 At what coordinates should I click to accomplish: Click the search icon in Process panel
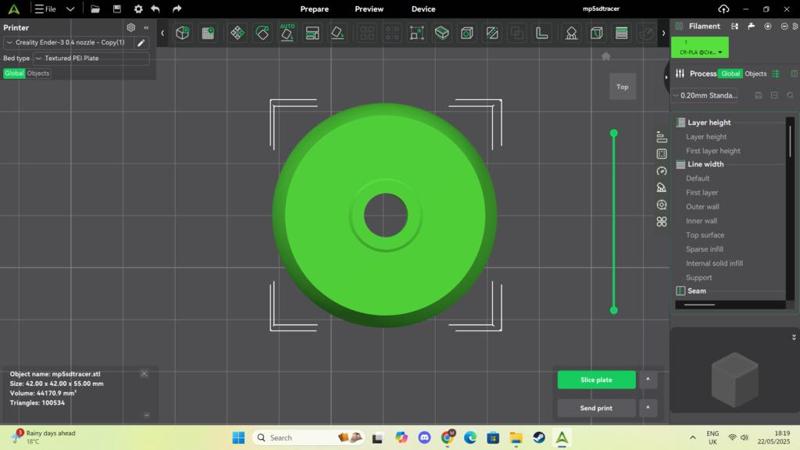(x=790, y=95)
